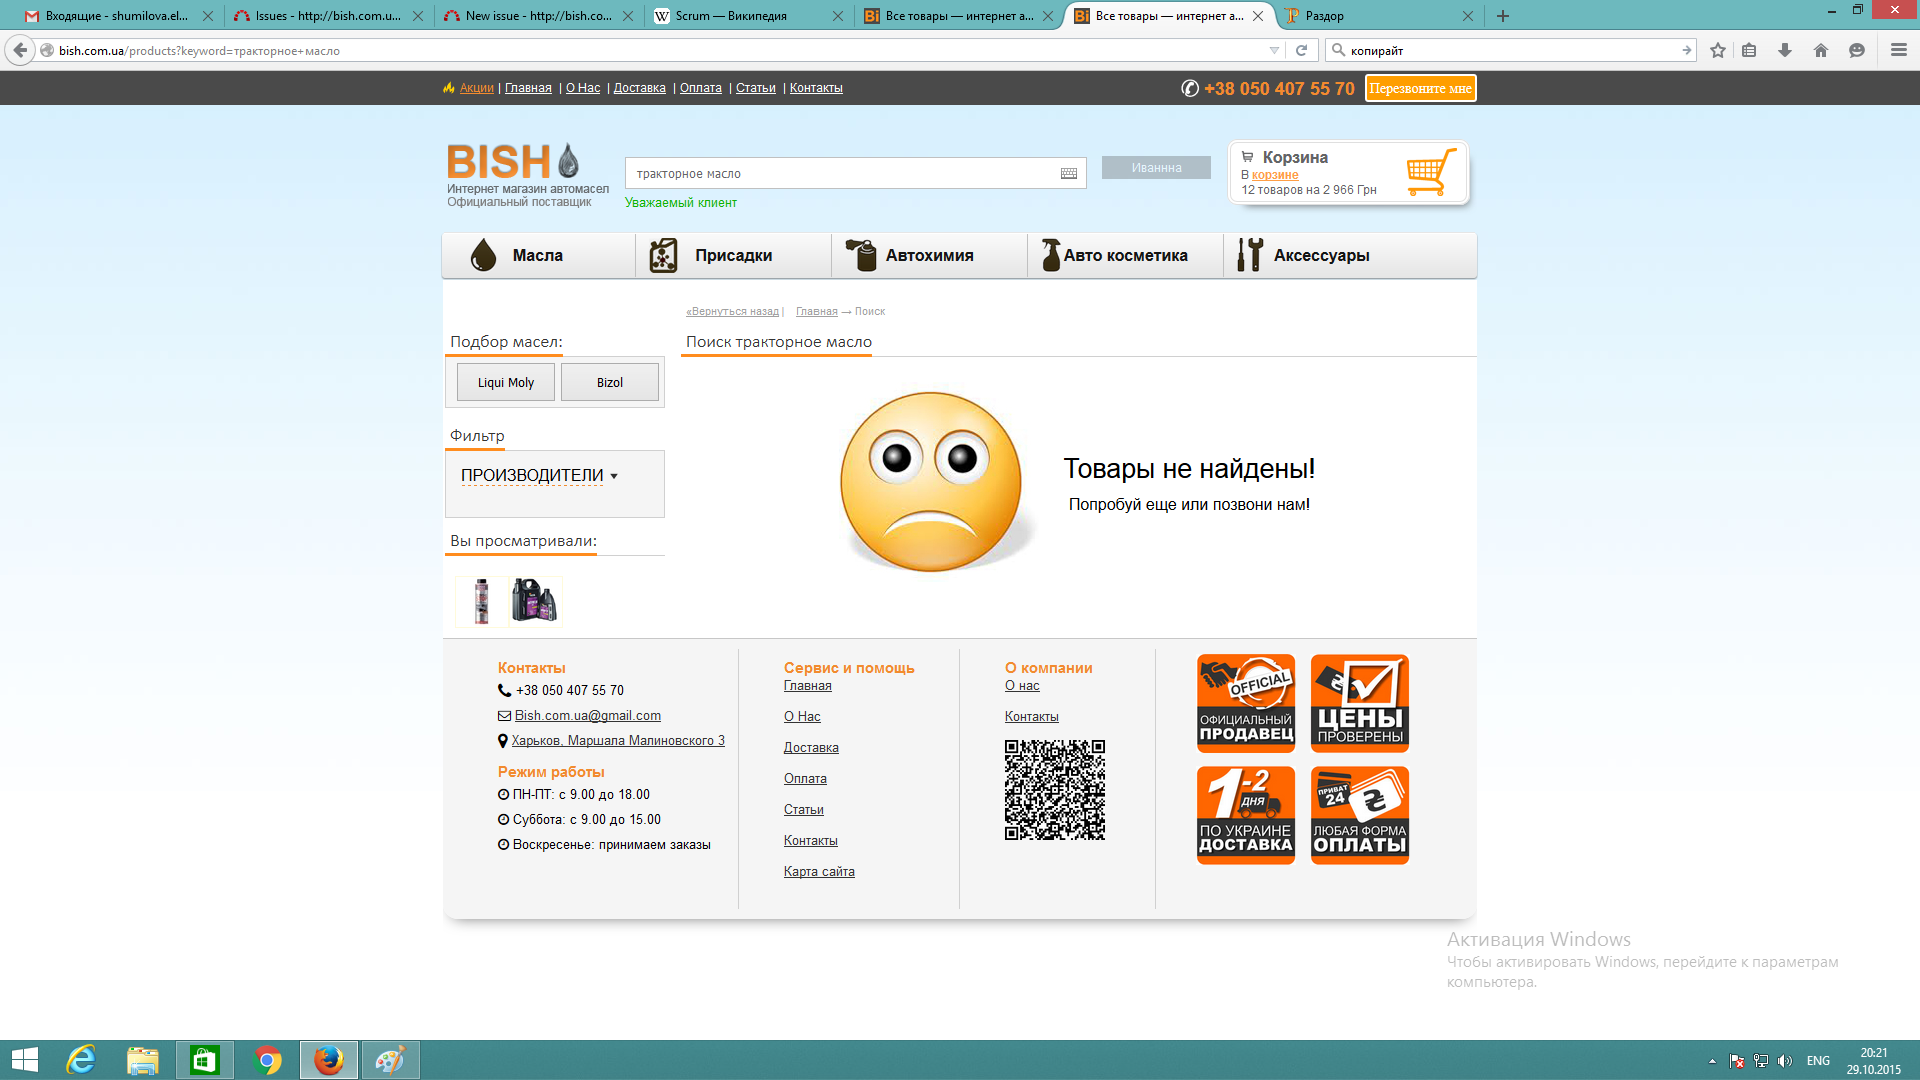This screenshot has height=1080, width=1920.
Task: Open the Автохимия category menu
Action: (x=928, y=256)
